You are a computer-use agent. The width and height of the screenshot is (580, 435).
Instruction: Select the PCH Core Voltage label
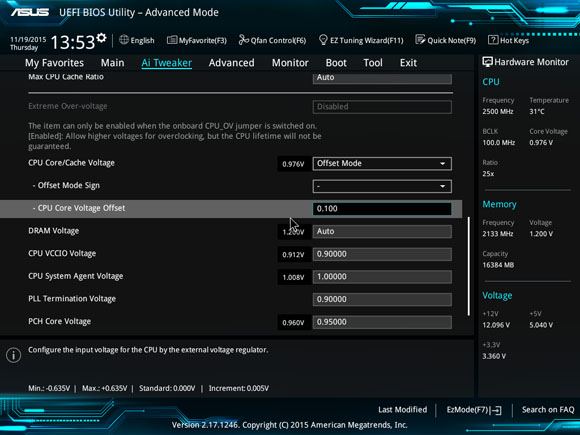tap(60, 321)
